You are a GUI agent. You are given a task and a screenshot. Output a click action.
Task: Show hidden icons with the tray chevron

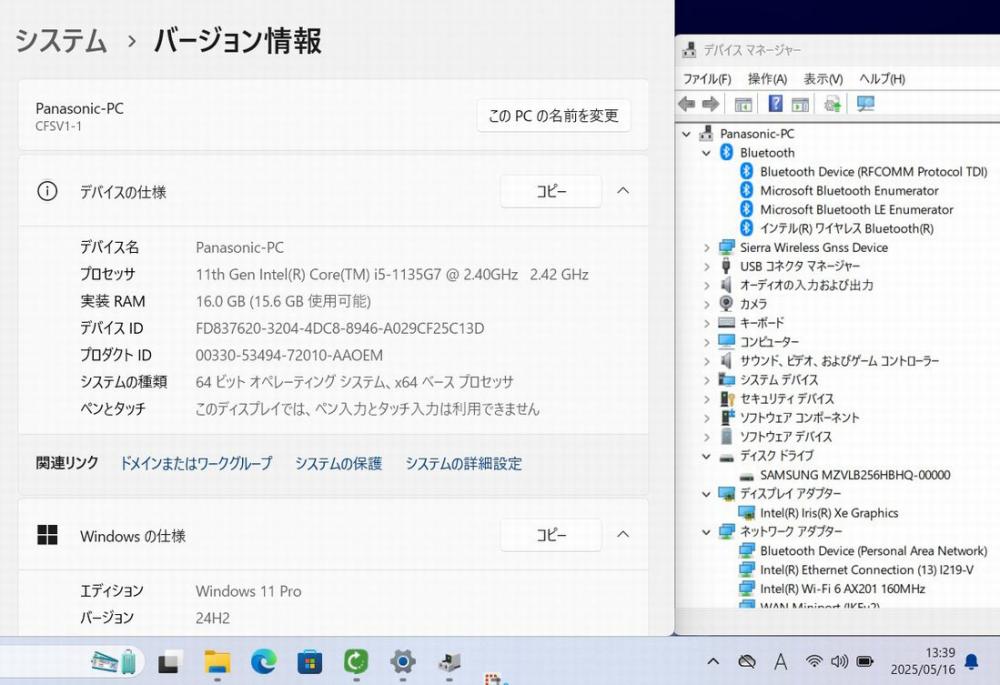(x=713, y=661)
